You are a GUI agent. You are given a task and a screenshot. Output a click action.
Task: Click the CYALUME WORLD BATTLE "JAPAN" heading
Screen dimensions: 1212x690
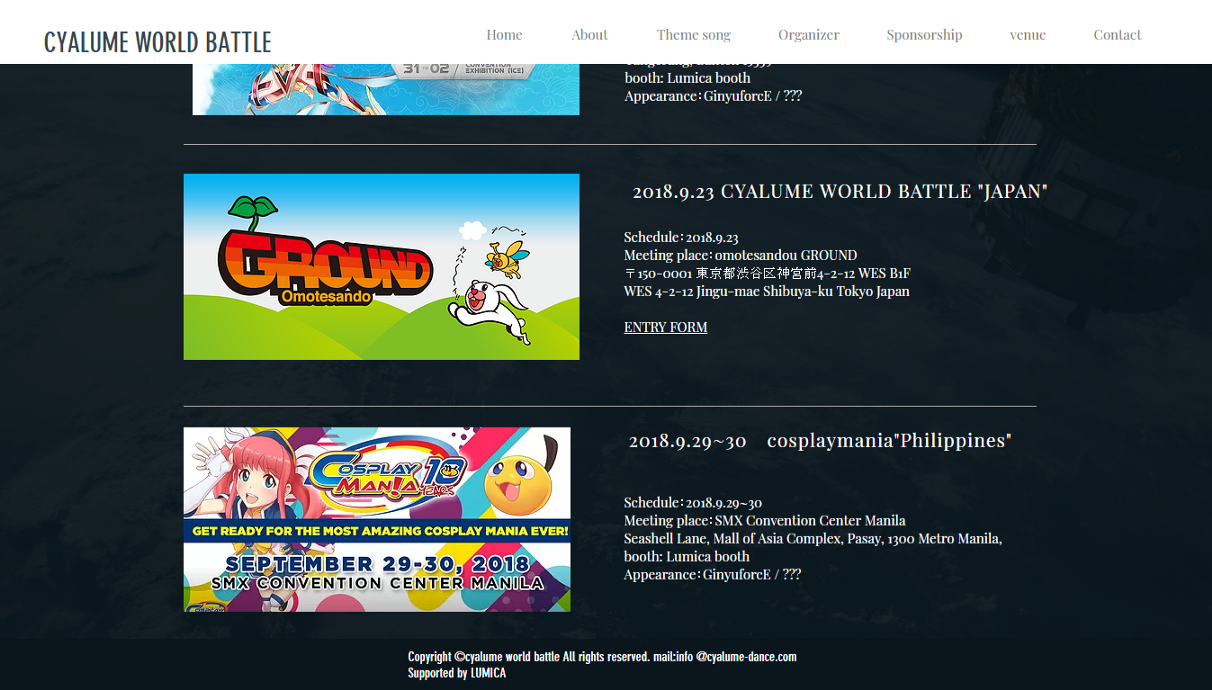click(x=839, y=191)
